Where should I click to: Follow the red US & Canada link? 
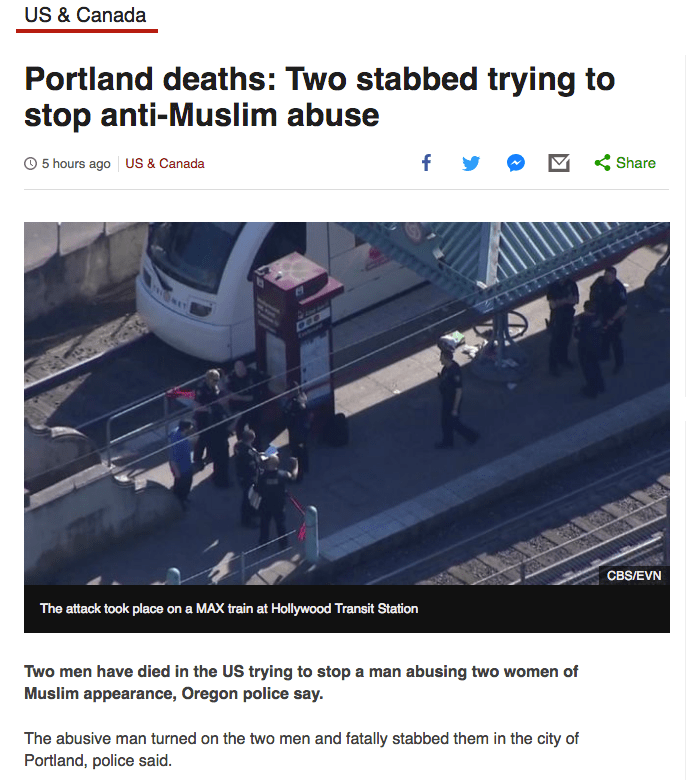pos(165,164)
